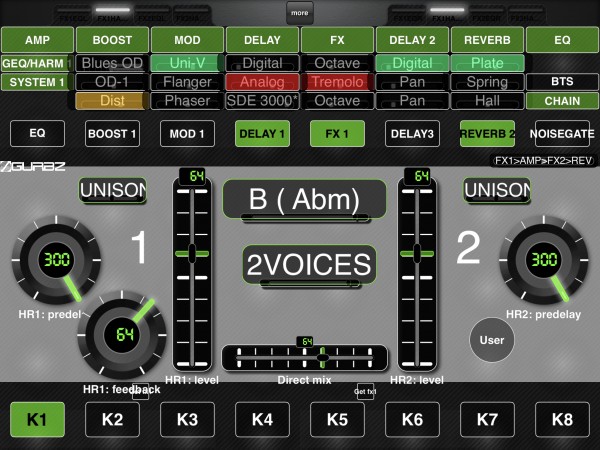Select the K8 preset button
The height and width of the screenshot is (450, 600).
562,419
